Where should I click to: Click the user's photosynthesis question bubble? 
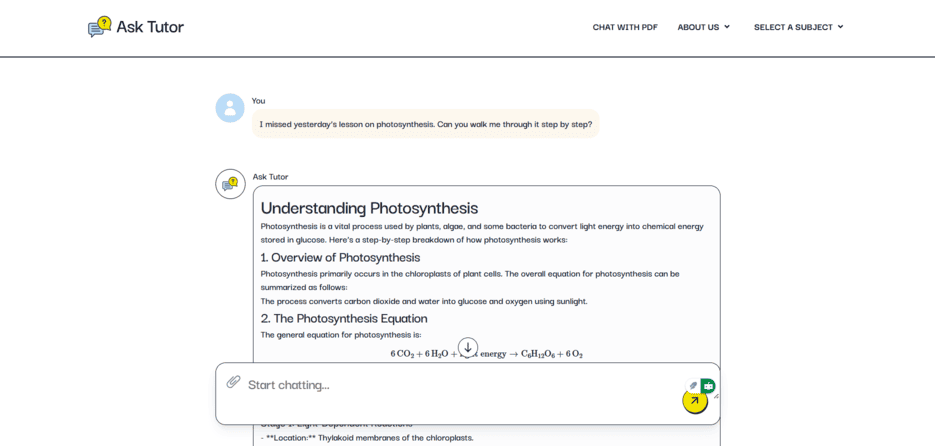425,124
